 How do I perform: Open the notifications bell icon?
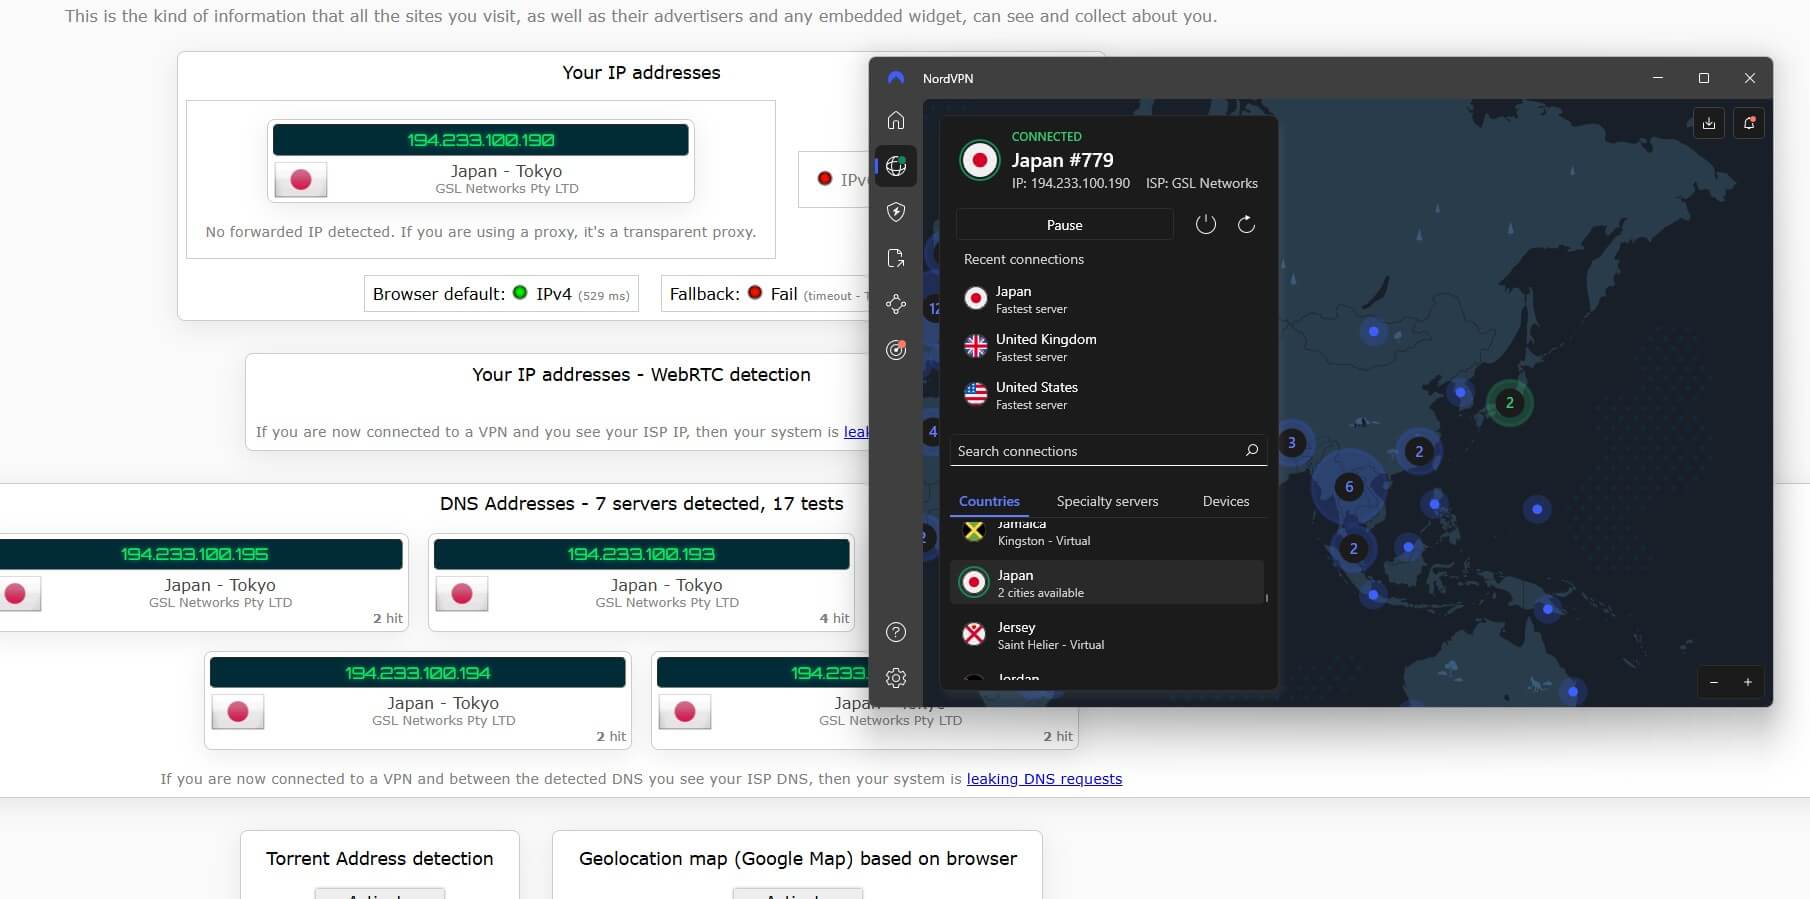click(1749, 123)
